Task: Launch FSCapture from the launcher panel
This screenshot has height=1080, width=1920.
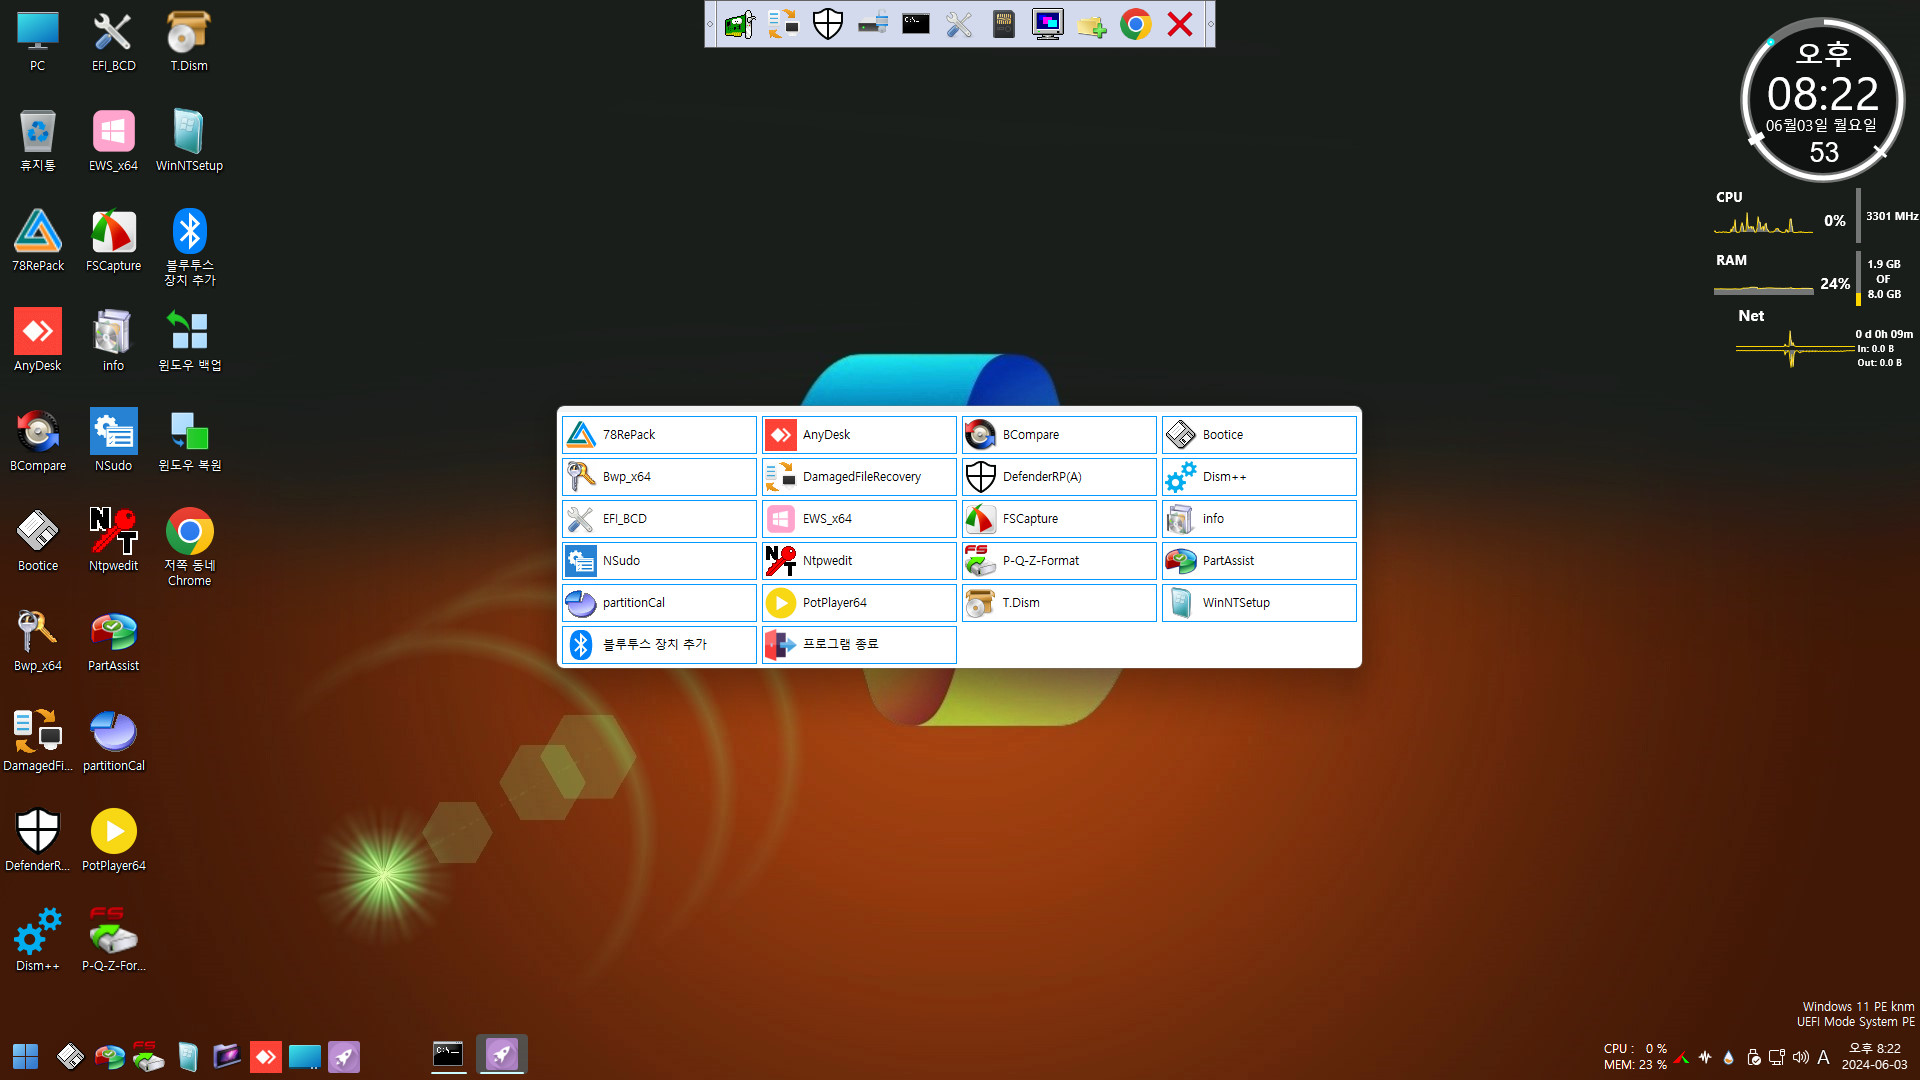Action: 1059,519
